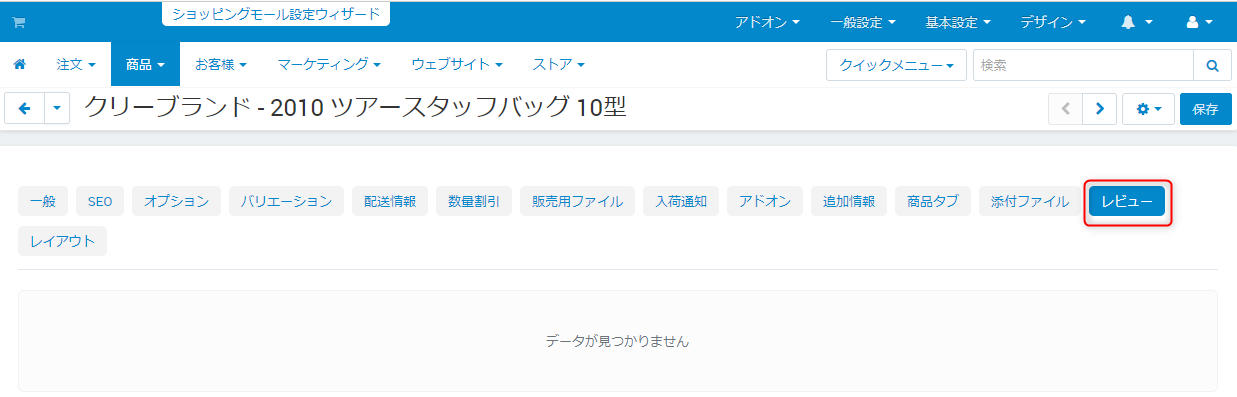
Task: Expand the dropdown beside the back arrow
Action: 58,109
